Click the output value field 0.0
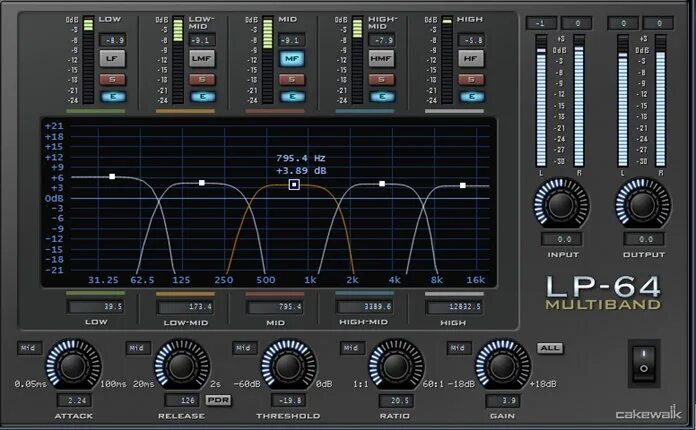 (x=644, y=239)
